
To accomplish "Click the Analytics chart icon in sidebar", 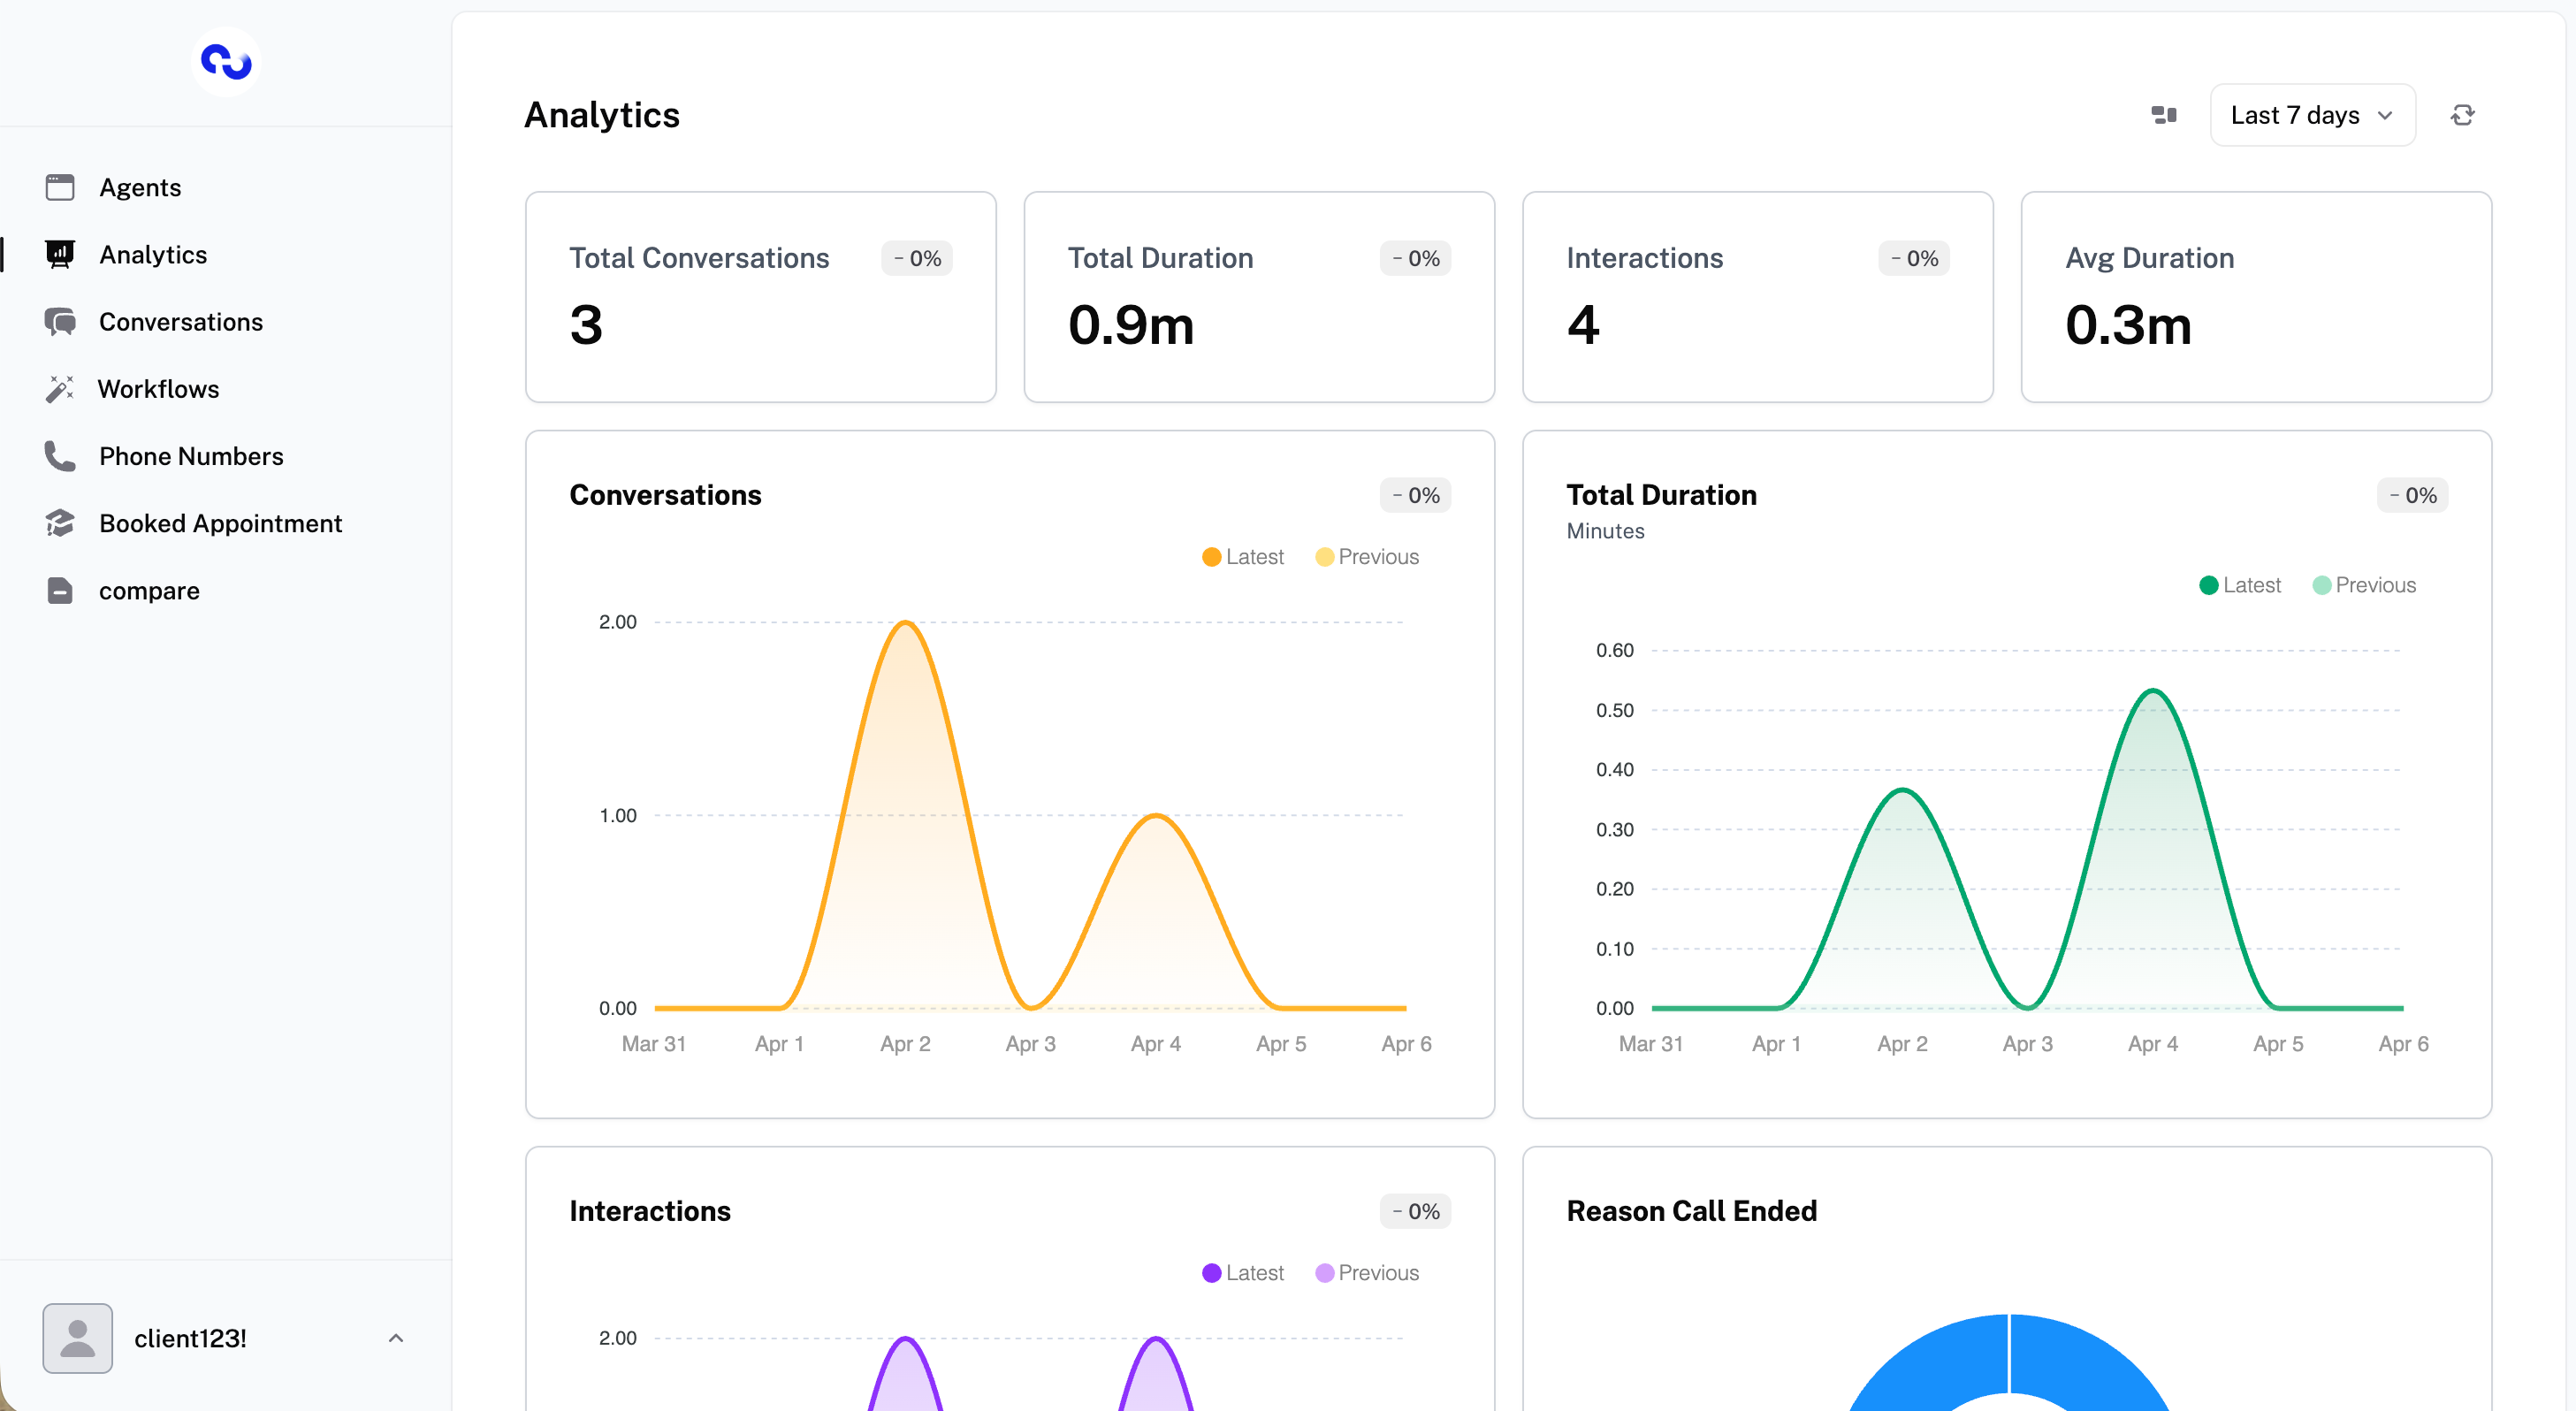I will (x=60, y=254).
